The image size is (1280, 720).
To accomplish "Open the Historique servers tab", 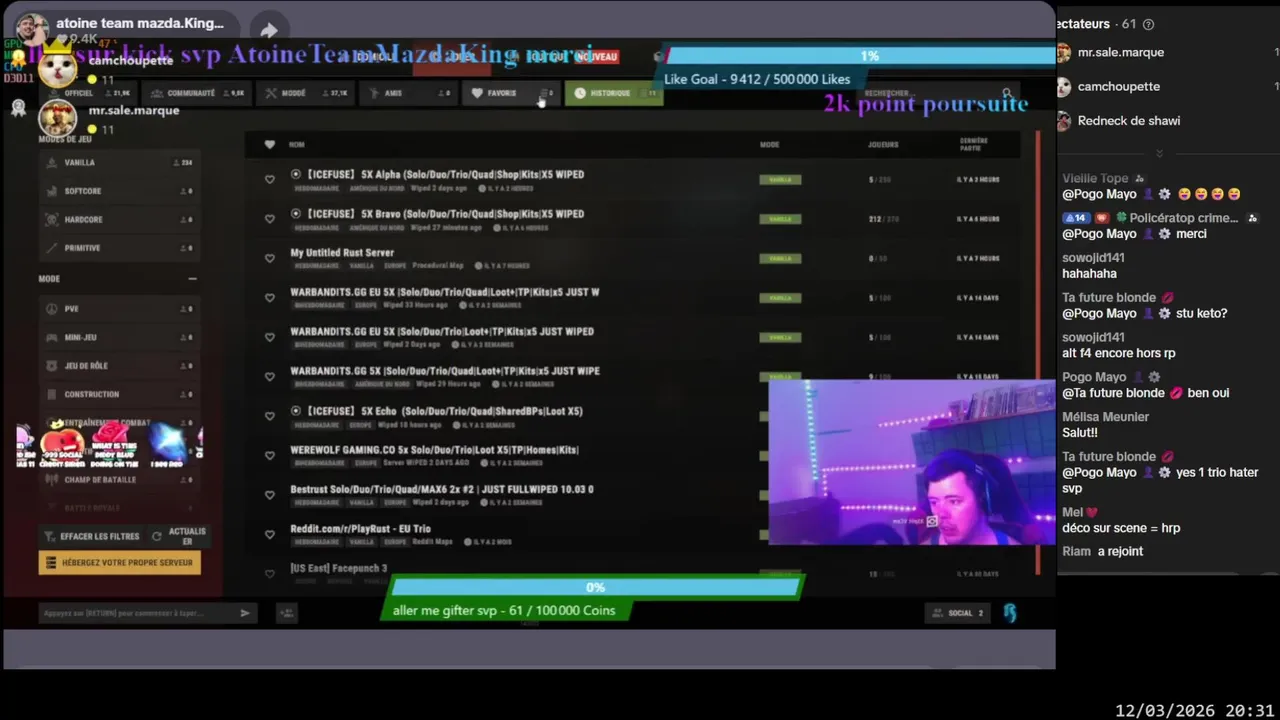I will (614, 93).
